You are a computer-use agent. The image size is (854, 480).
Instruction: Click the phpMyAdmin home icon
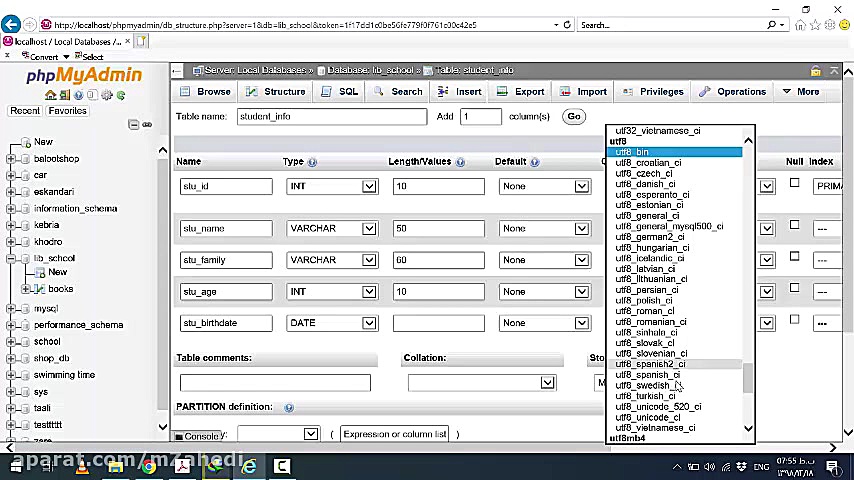[x=50, y=95]
